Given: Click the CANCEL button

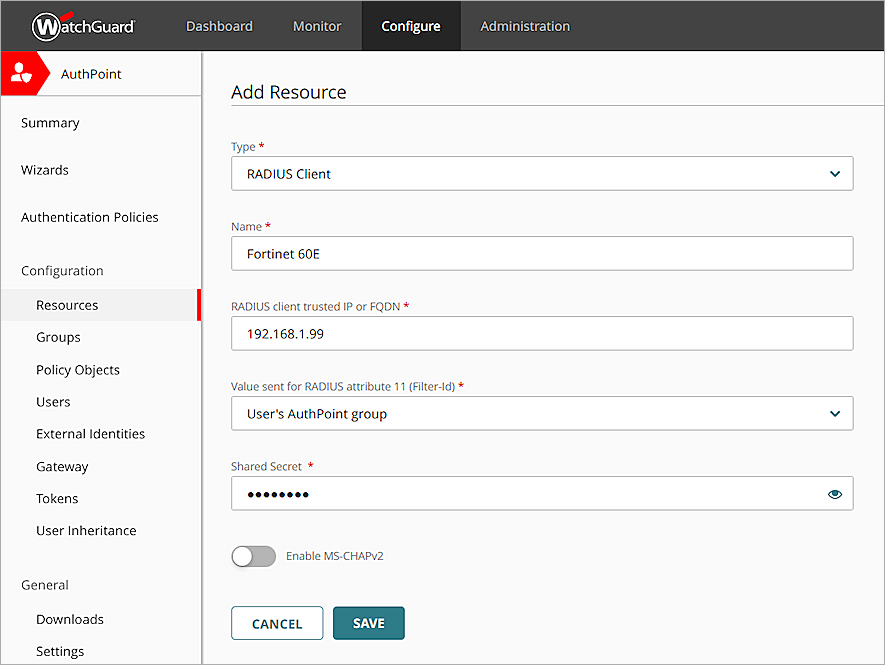Looking at the screenshot, I should 276,622.
